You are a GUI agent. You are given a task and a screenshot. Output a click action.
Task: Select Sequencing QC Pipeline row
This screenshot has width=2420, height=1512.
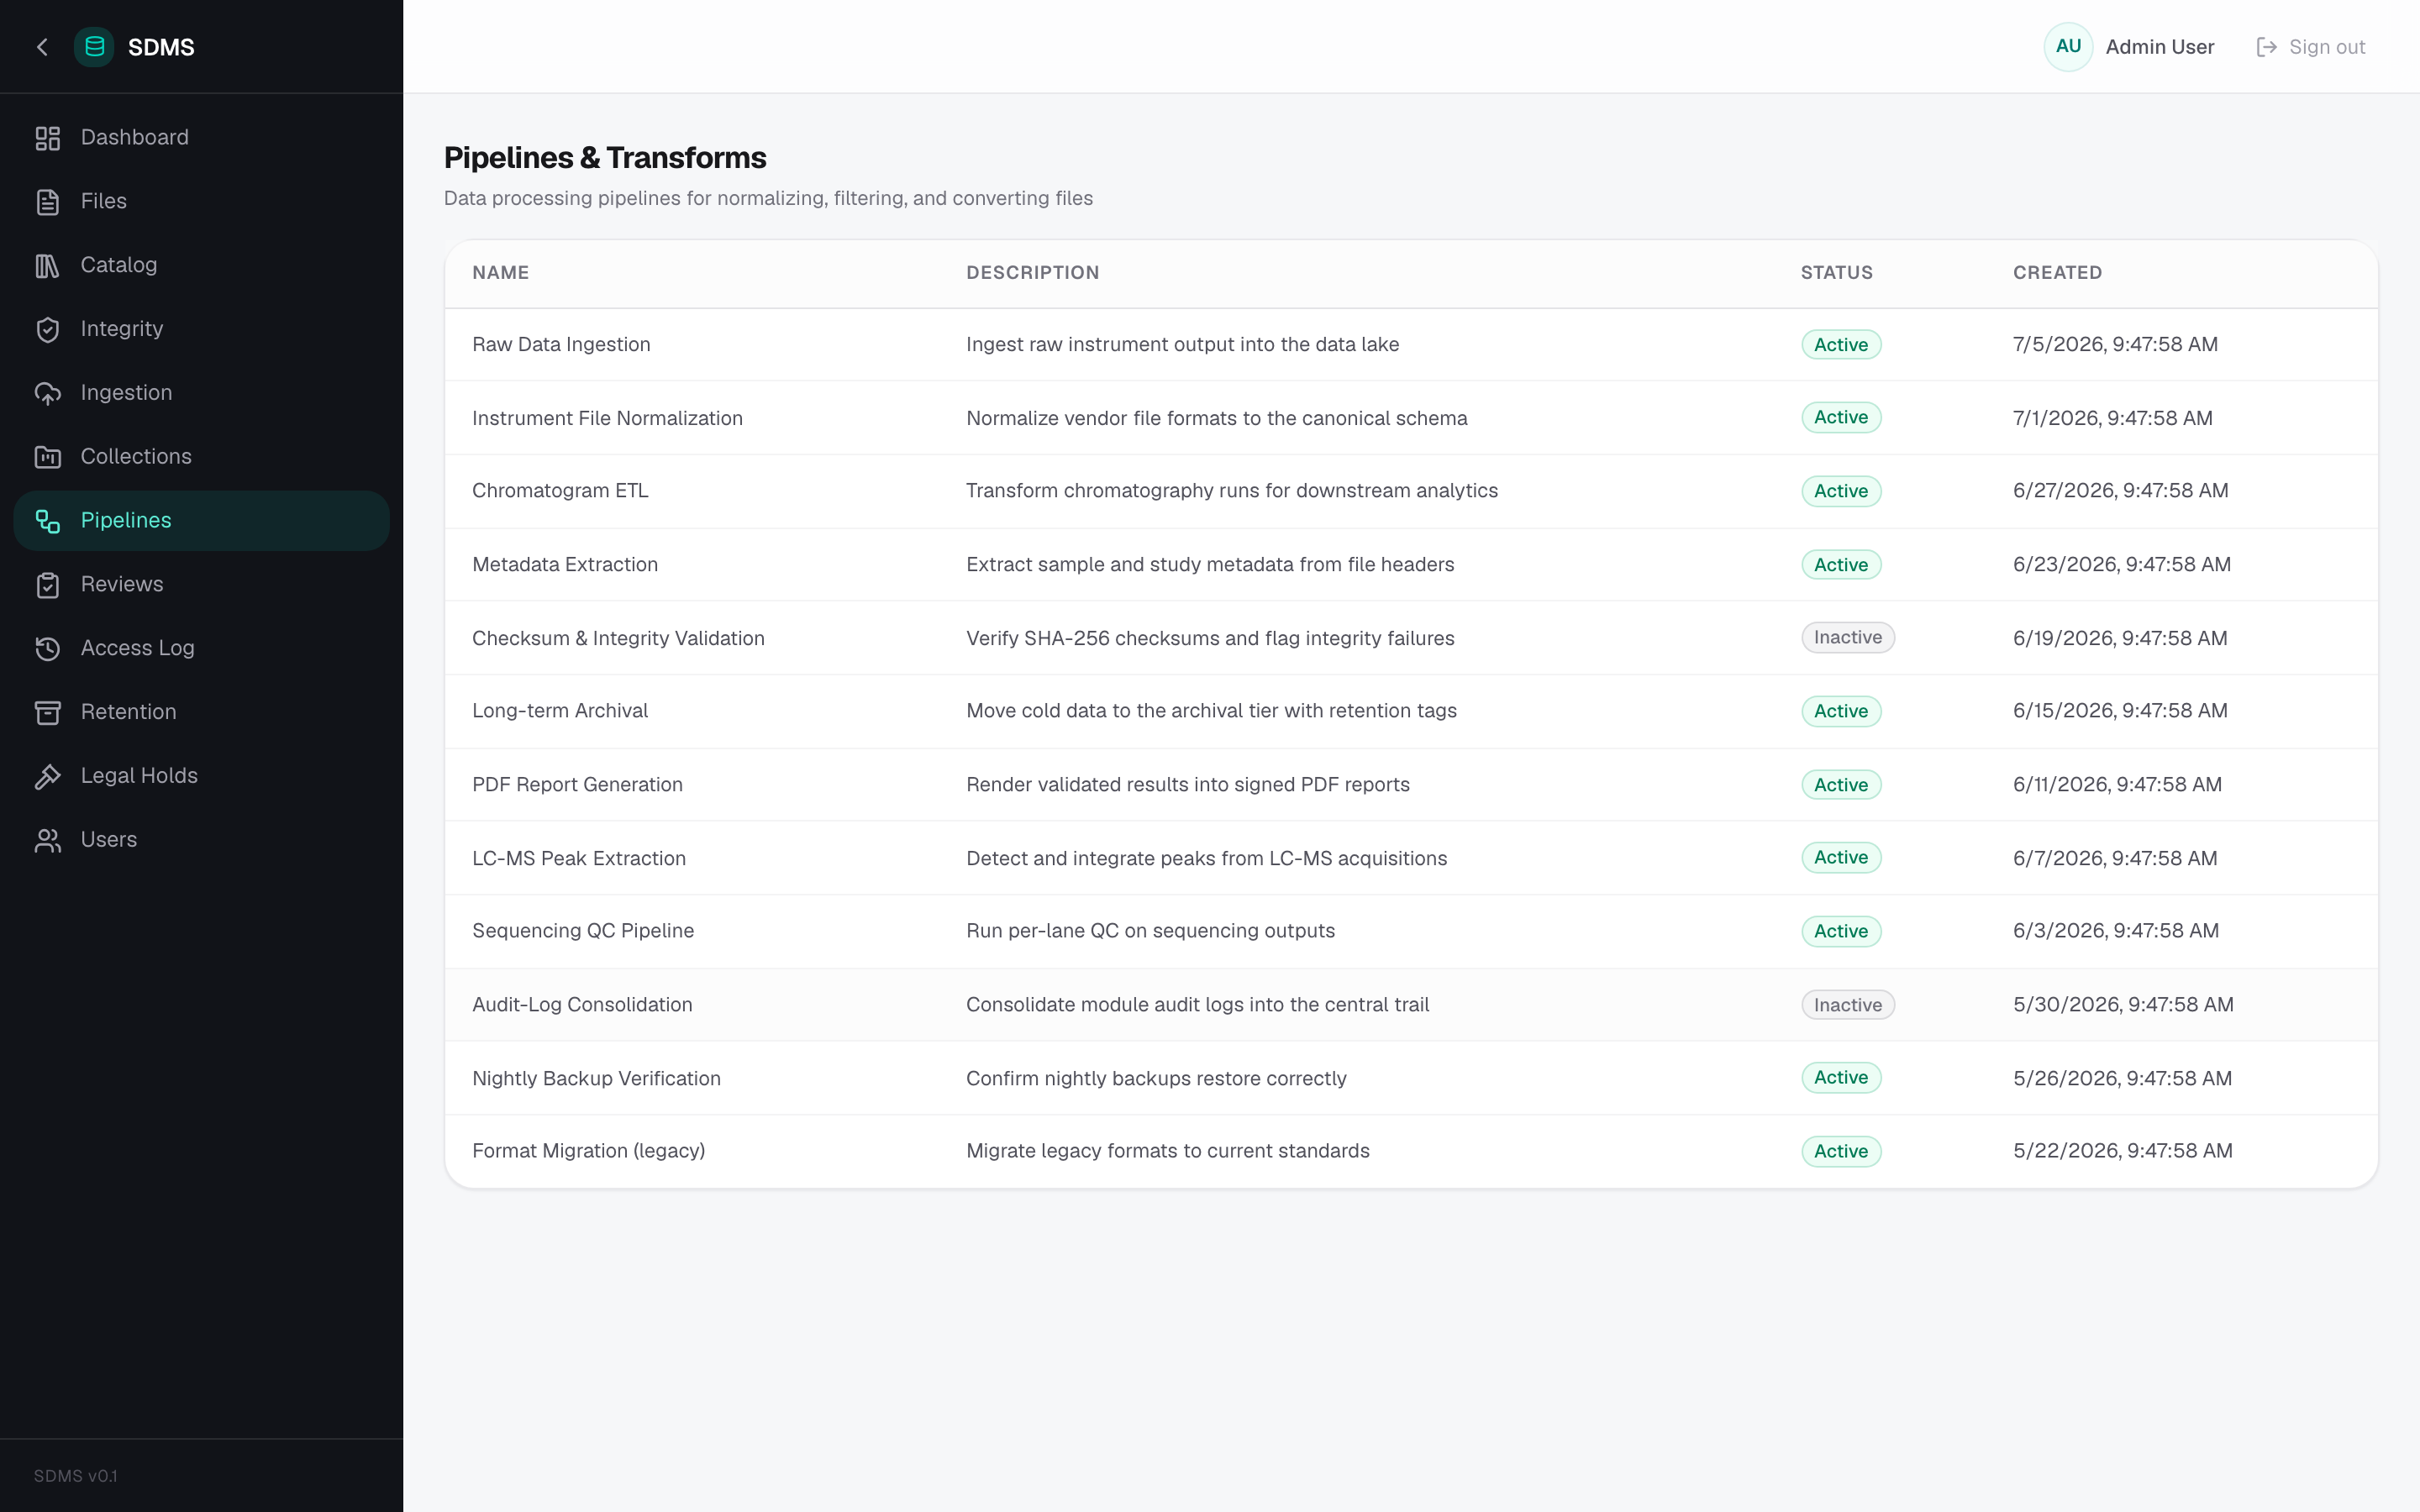(583, 931)
